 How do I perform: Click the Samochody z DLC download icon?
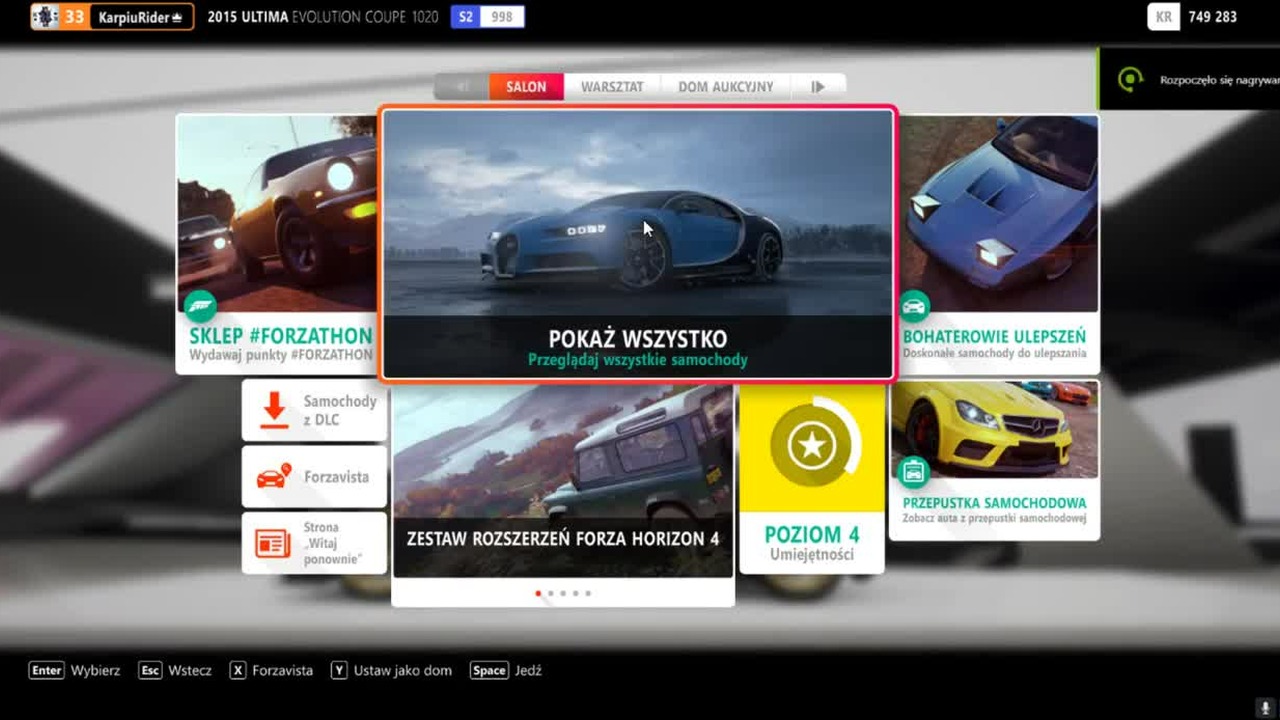tap(273, 410)
